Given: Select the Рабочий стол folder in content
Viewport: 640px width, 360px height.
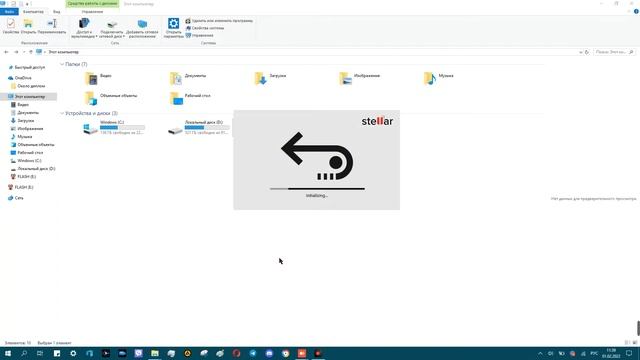Looking at the screenshot, I should coord(190,98).
